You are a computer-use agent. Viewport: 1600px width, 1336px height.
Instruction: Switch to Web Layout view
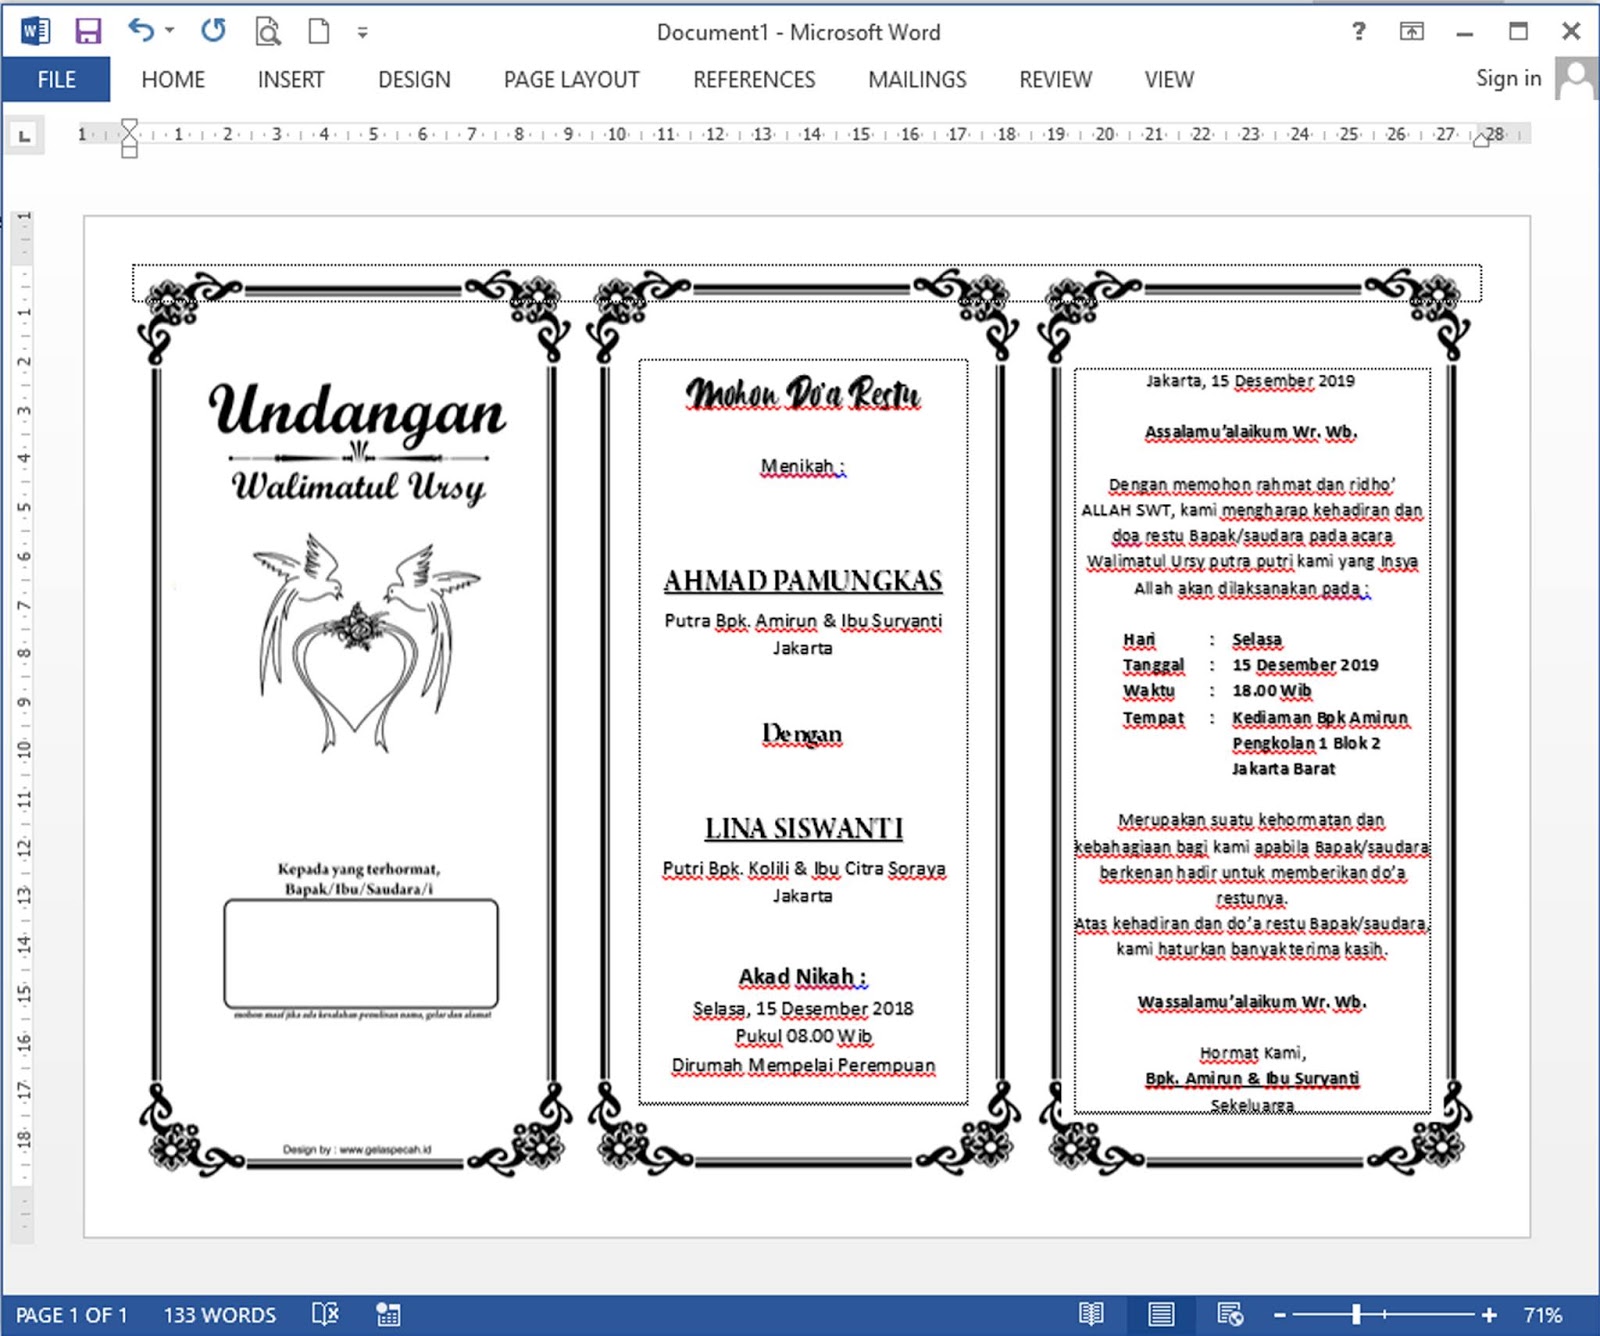(x=1229, y=1314)
